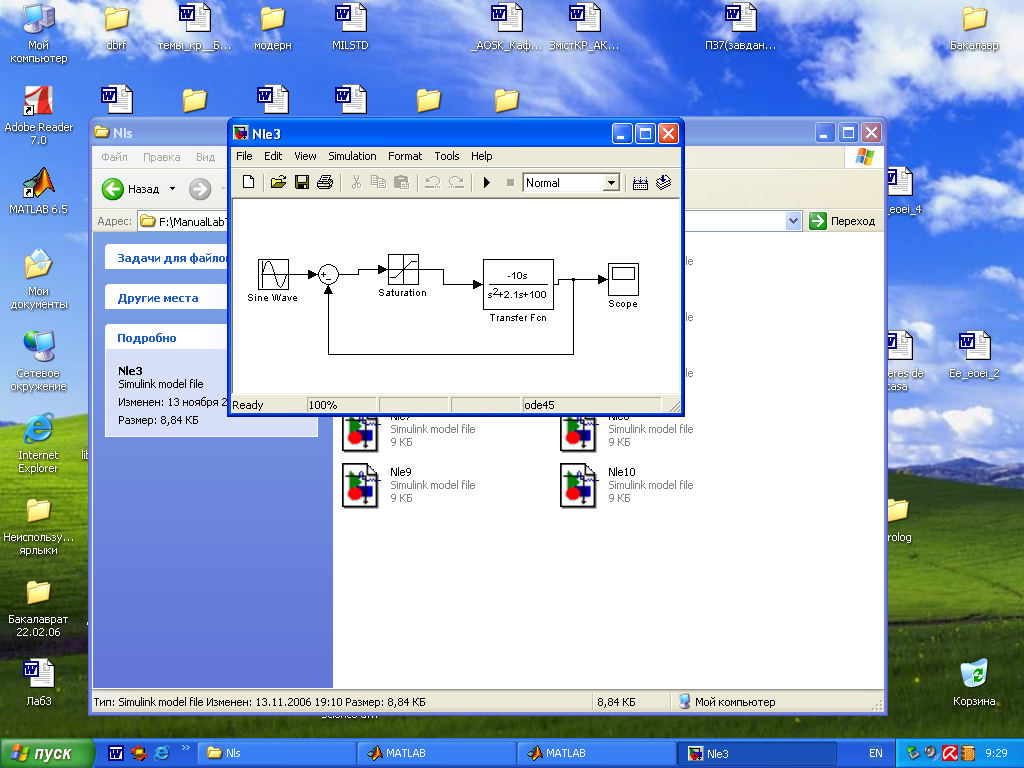Open a model with the Open folder icon
This screenshot has height=768, width=1024.
click(x=278, y=182)
